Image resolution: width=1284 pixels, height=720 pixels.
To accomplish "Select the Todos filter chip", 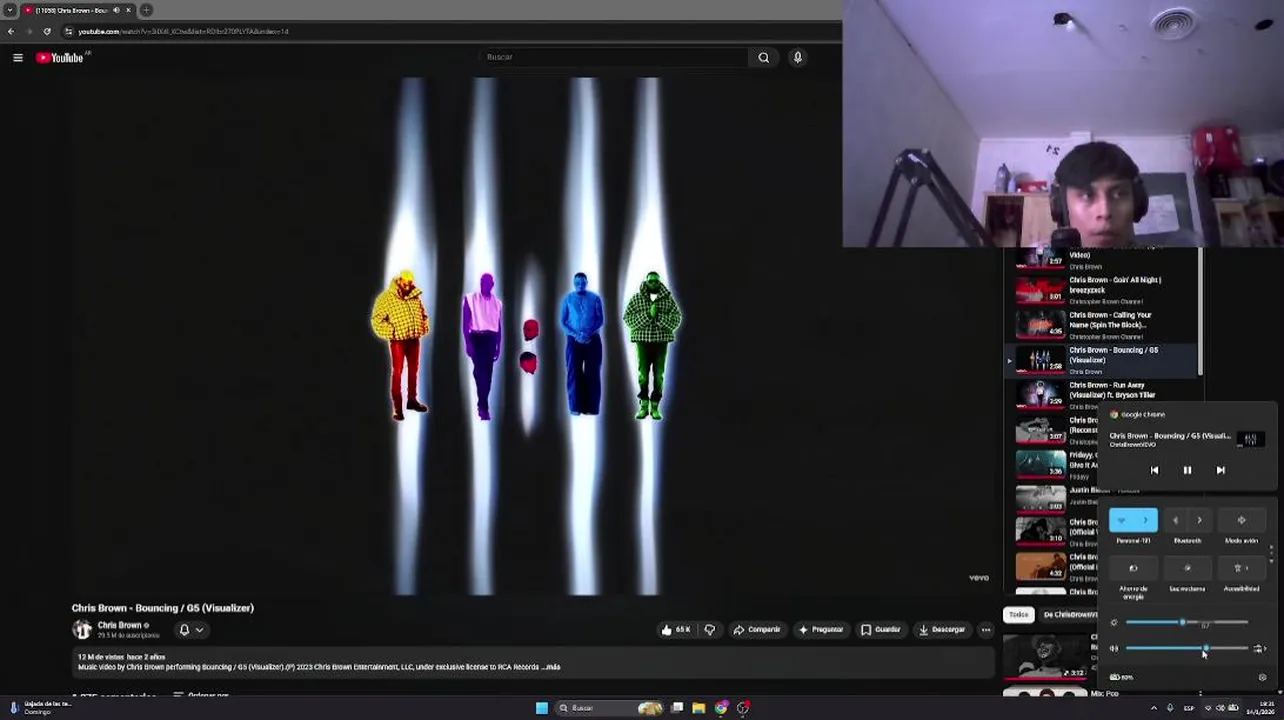I will (x=1019, y=615).
